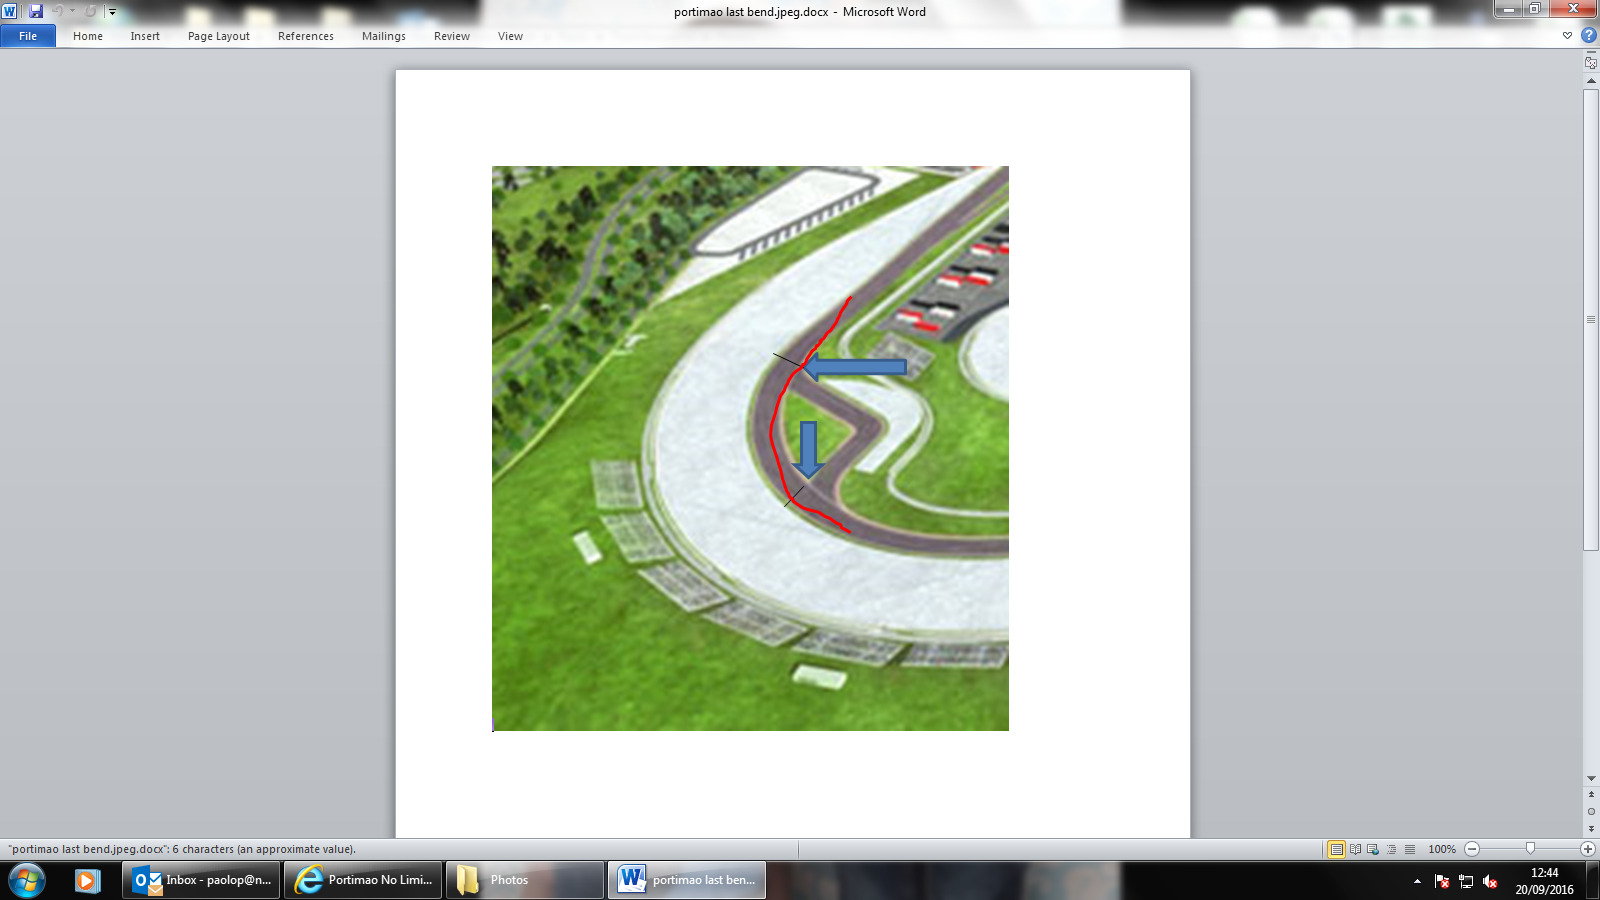The width and height of the screenshot is (1600, 900).
Task: Show hidden icons in the system tray
Action: (x=1417, y=881)
